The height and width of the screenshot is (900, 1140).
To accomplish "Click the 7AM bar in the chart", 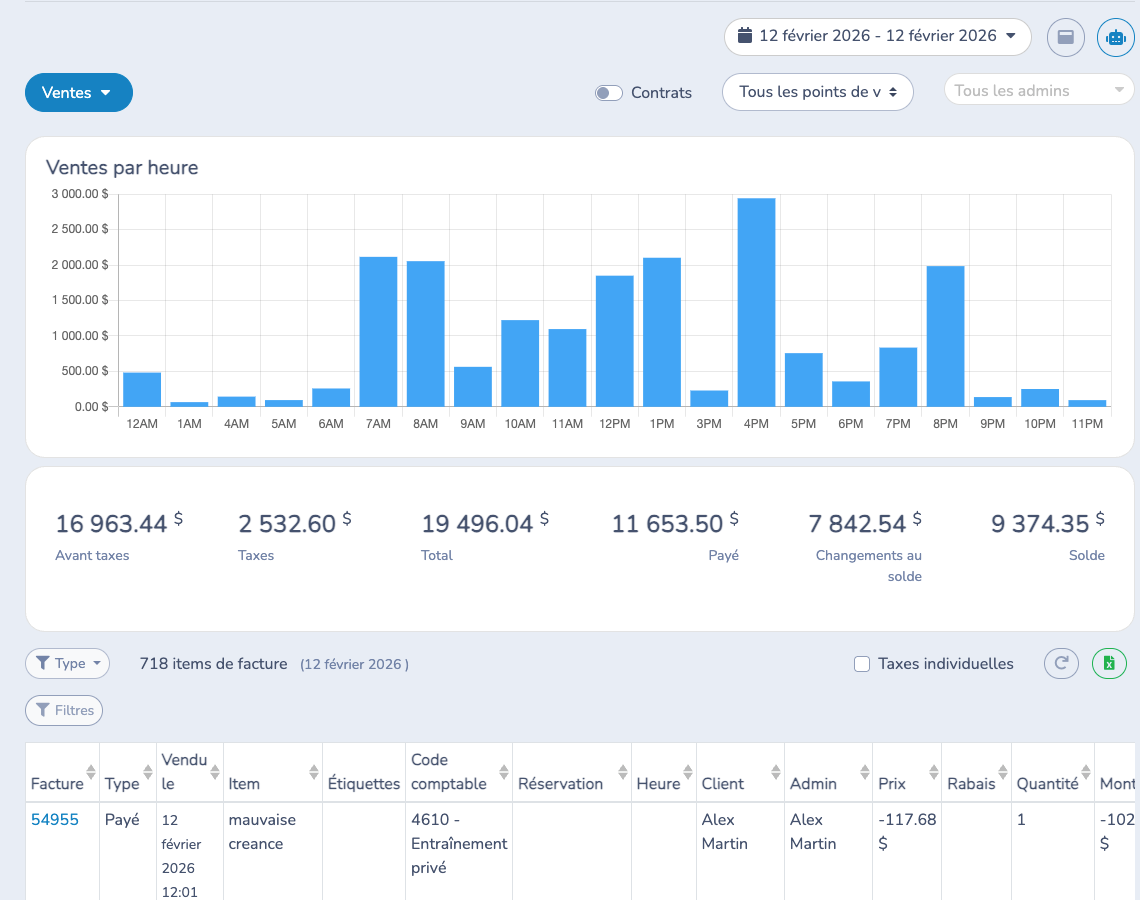I will (378, 332).
